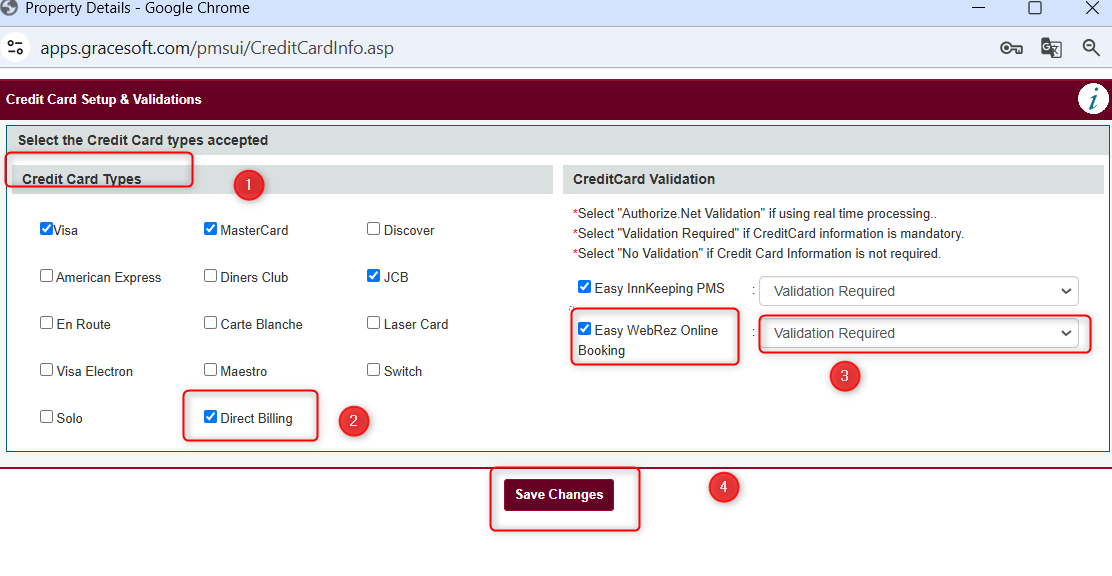
Task: Click the Google Translate icon
Action: [1051, 48]
